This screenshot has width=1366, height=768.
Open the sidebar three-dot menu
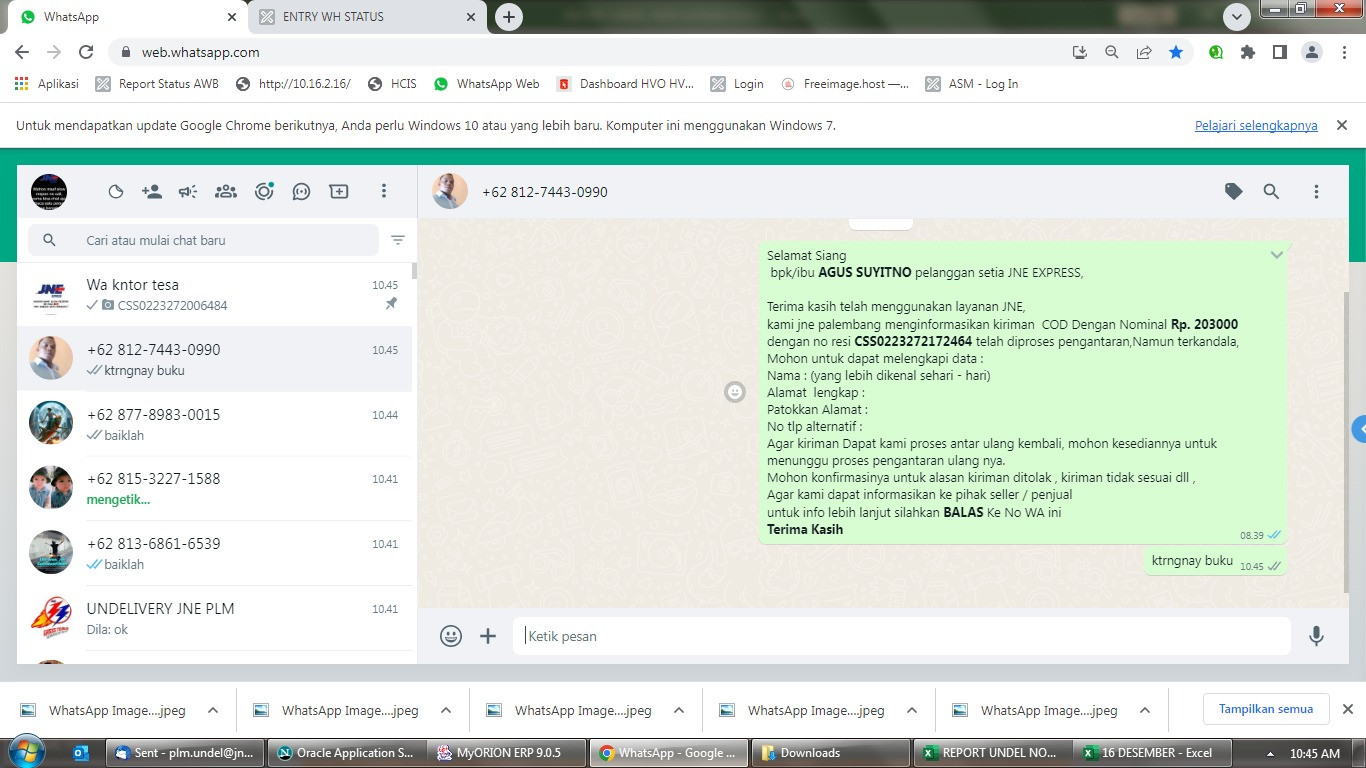pos(384,191)
